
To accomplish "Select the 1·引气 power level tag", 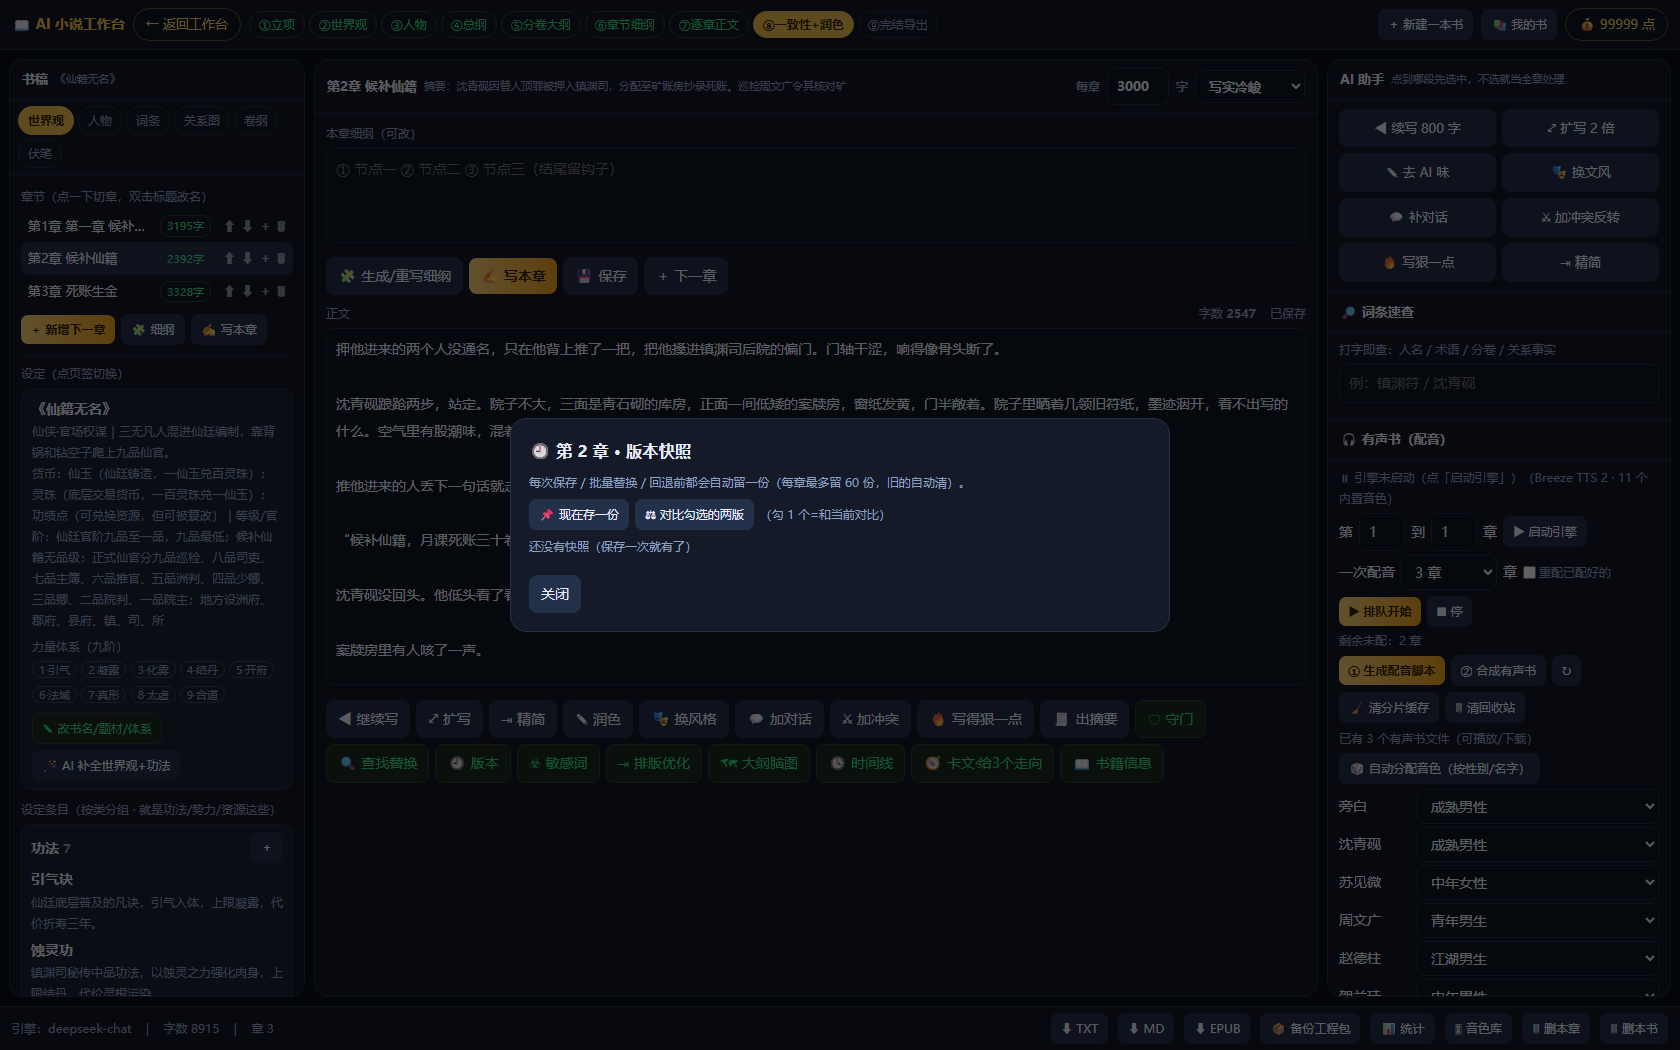I will pos(54,670).
